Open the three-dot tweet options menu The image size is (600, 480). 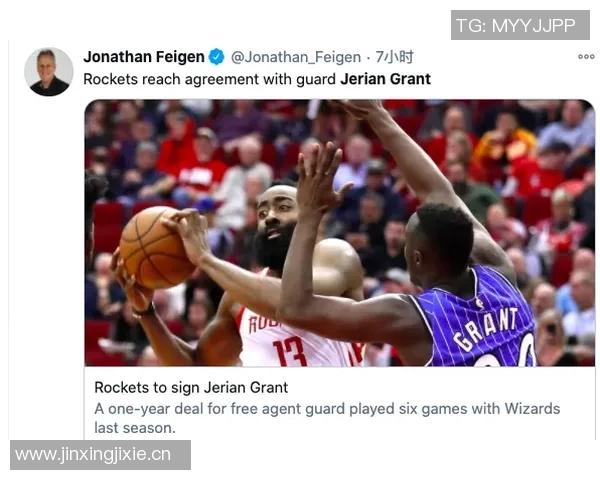pyautogui.click(x=586, y=57)
